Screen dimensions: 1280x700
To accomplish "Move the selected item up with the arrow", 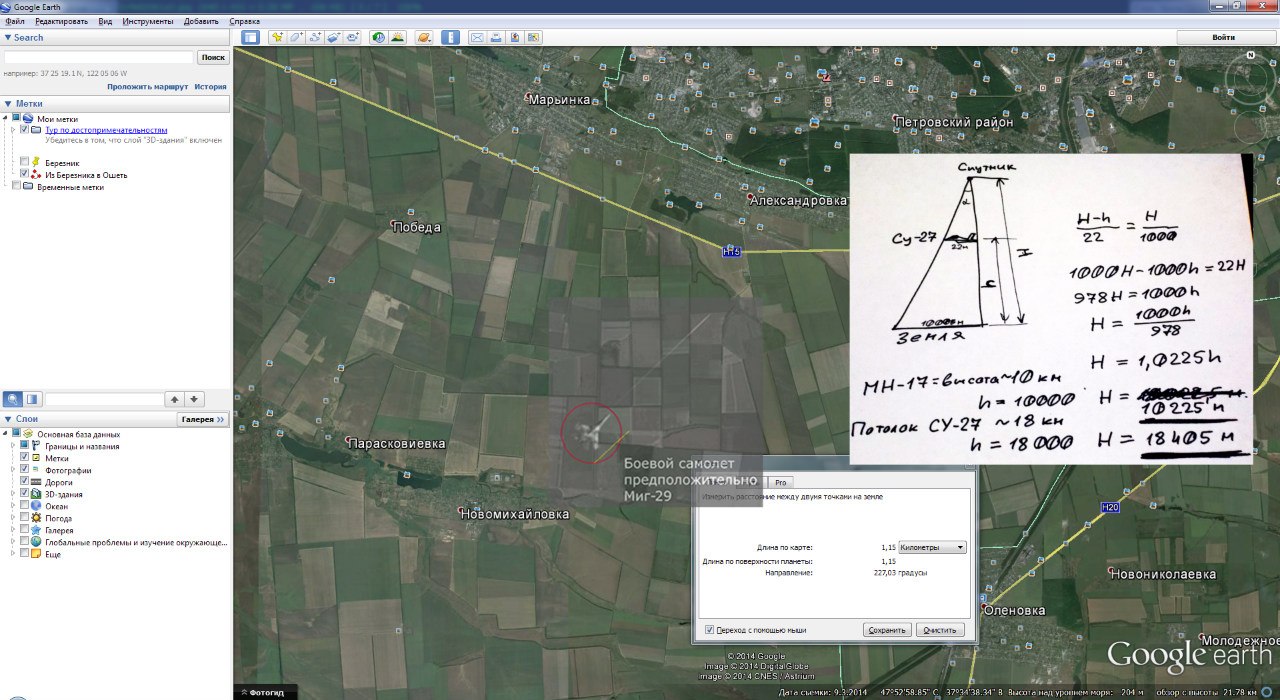I will tap(174, 398).
